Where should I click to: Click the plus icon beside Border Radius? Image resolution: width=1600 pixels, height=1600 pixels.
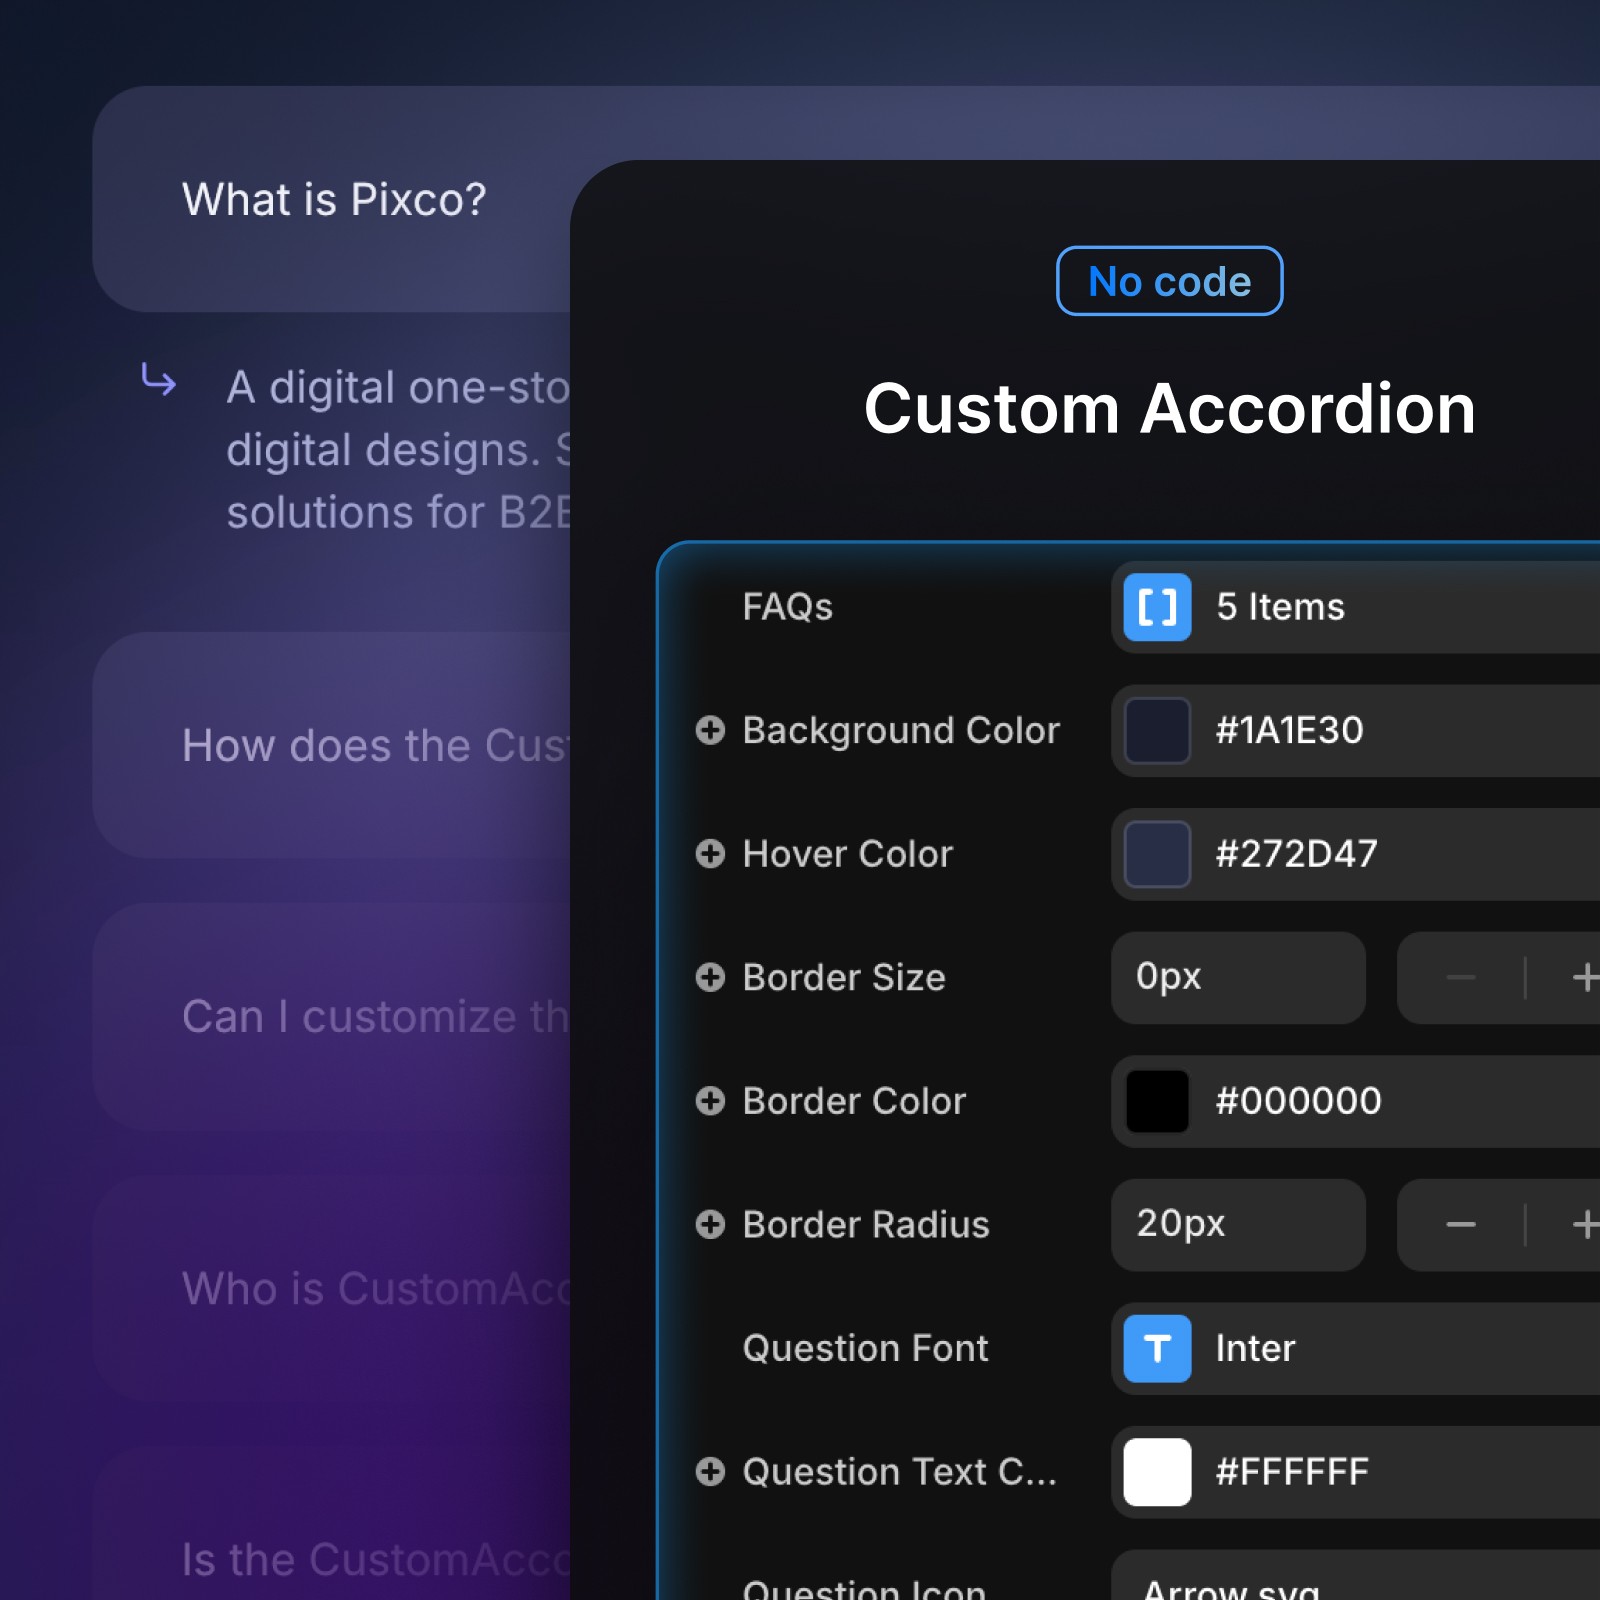coord(710,1224)
